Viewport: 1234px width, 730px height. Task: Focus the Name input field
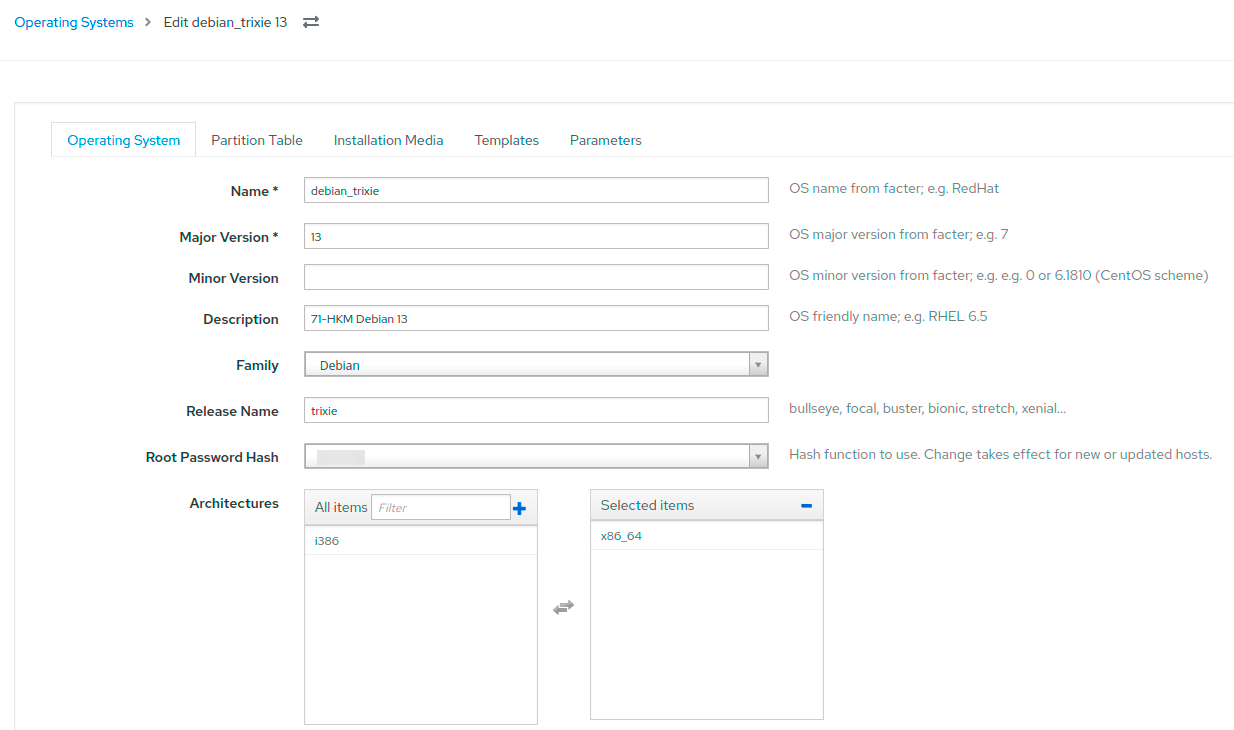[535, 191]
